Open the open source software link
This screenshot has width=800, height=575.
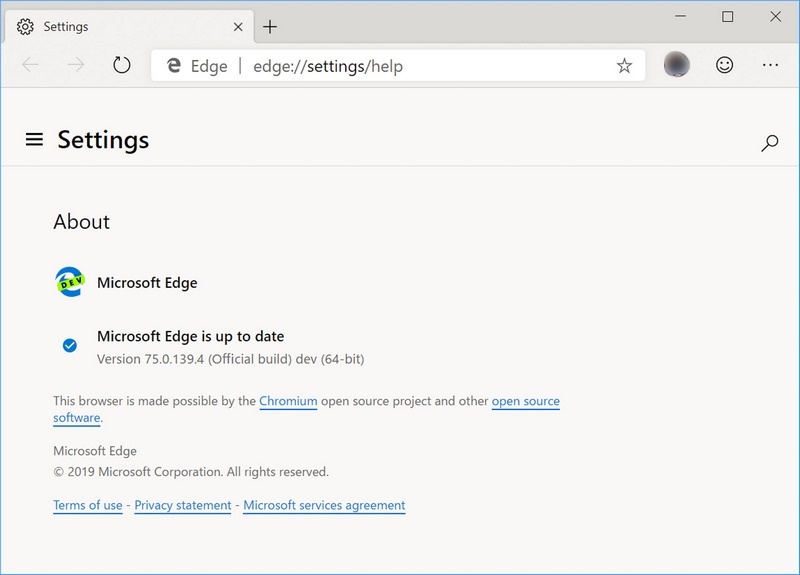tap(526, 401)
